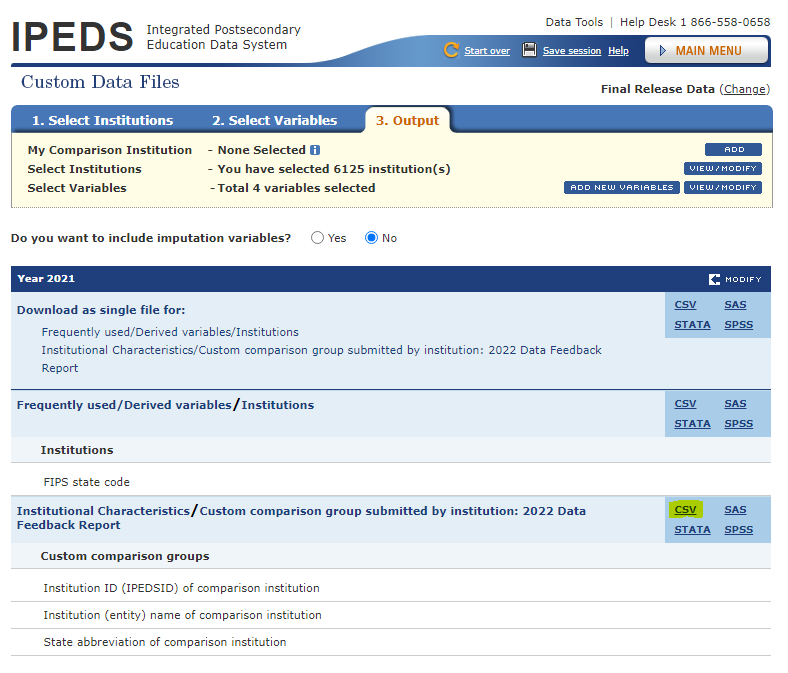Viewport: 788px width, 673px height.
Task: Click the Modify arrow icon in Year 2021 bar
Action: tap(714, 279)
